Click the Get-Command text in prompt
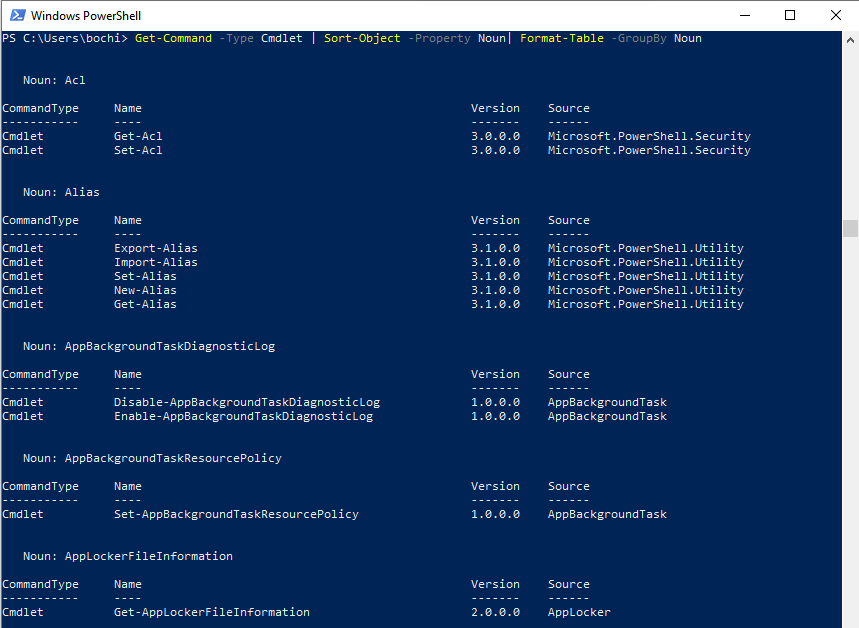This screenshot has width=859, height=628. coord(173,38)
